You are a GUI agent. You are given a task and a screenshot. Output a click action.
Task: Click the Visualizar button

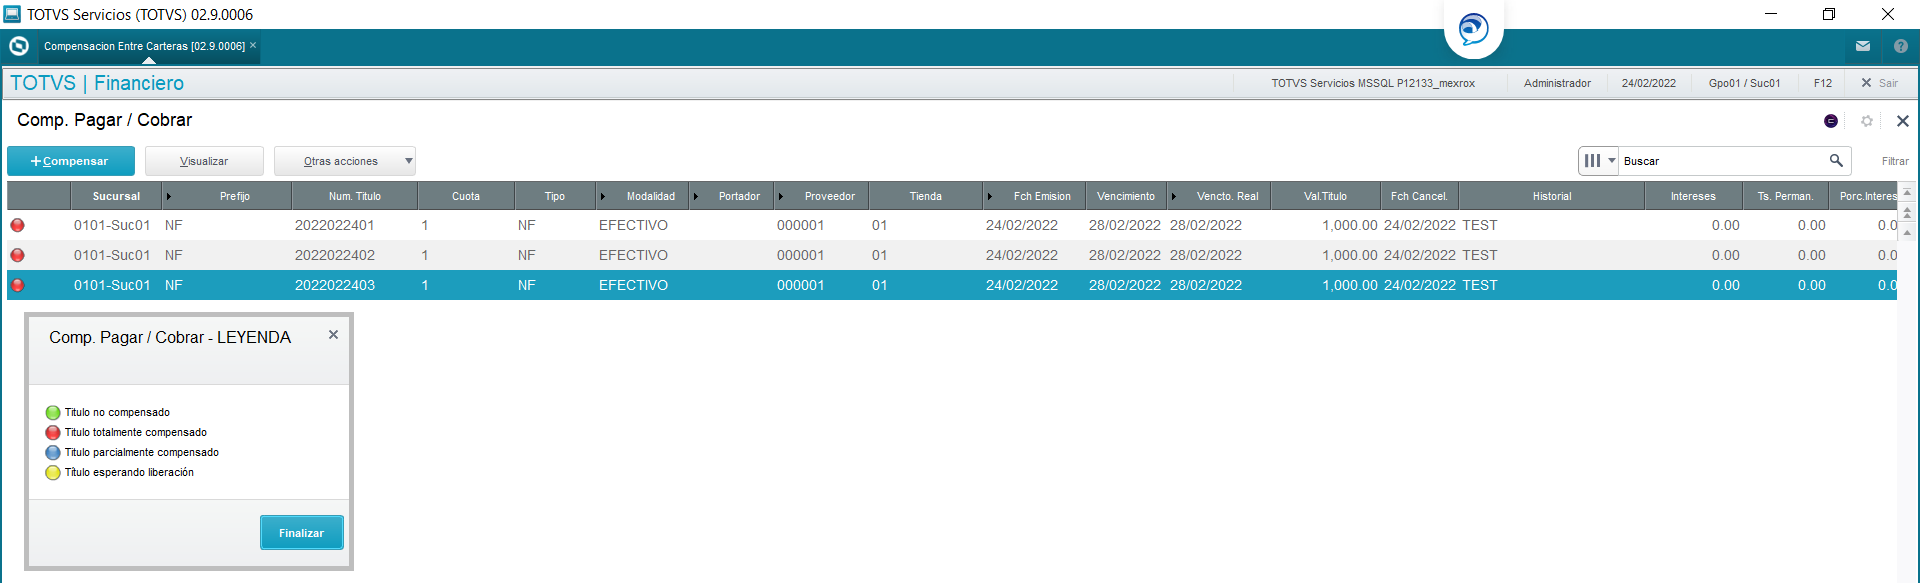pyautogui.click(x=204, y=161)
